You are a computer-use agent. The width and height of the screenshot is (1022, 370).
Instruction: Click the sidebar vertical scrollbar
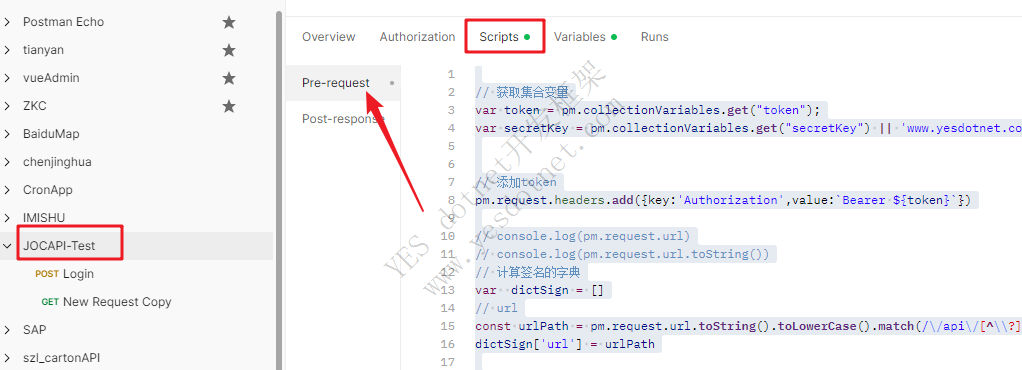point(279,189)
